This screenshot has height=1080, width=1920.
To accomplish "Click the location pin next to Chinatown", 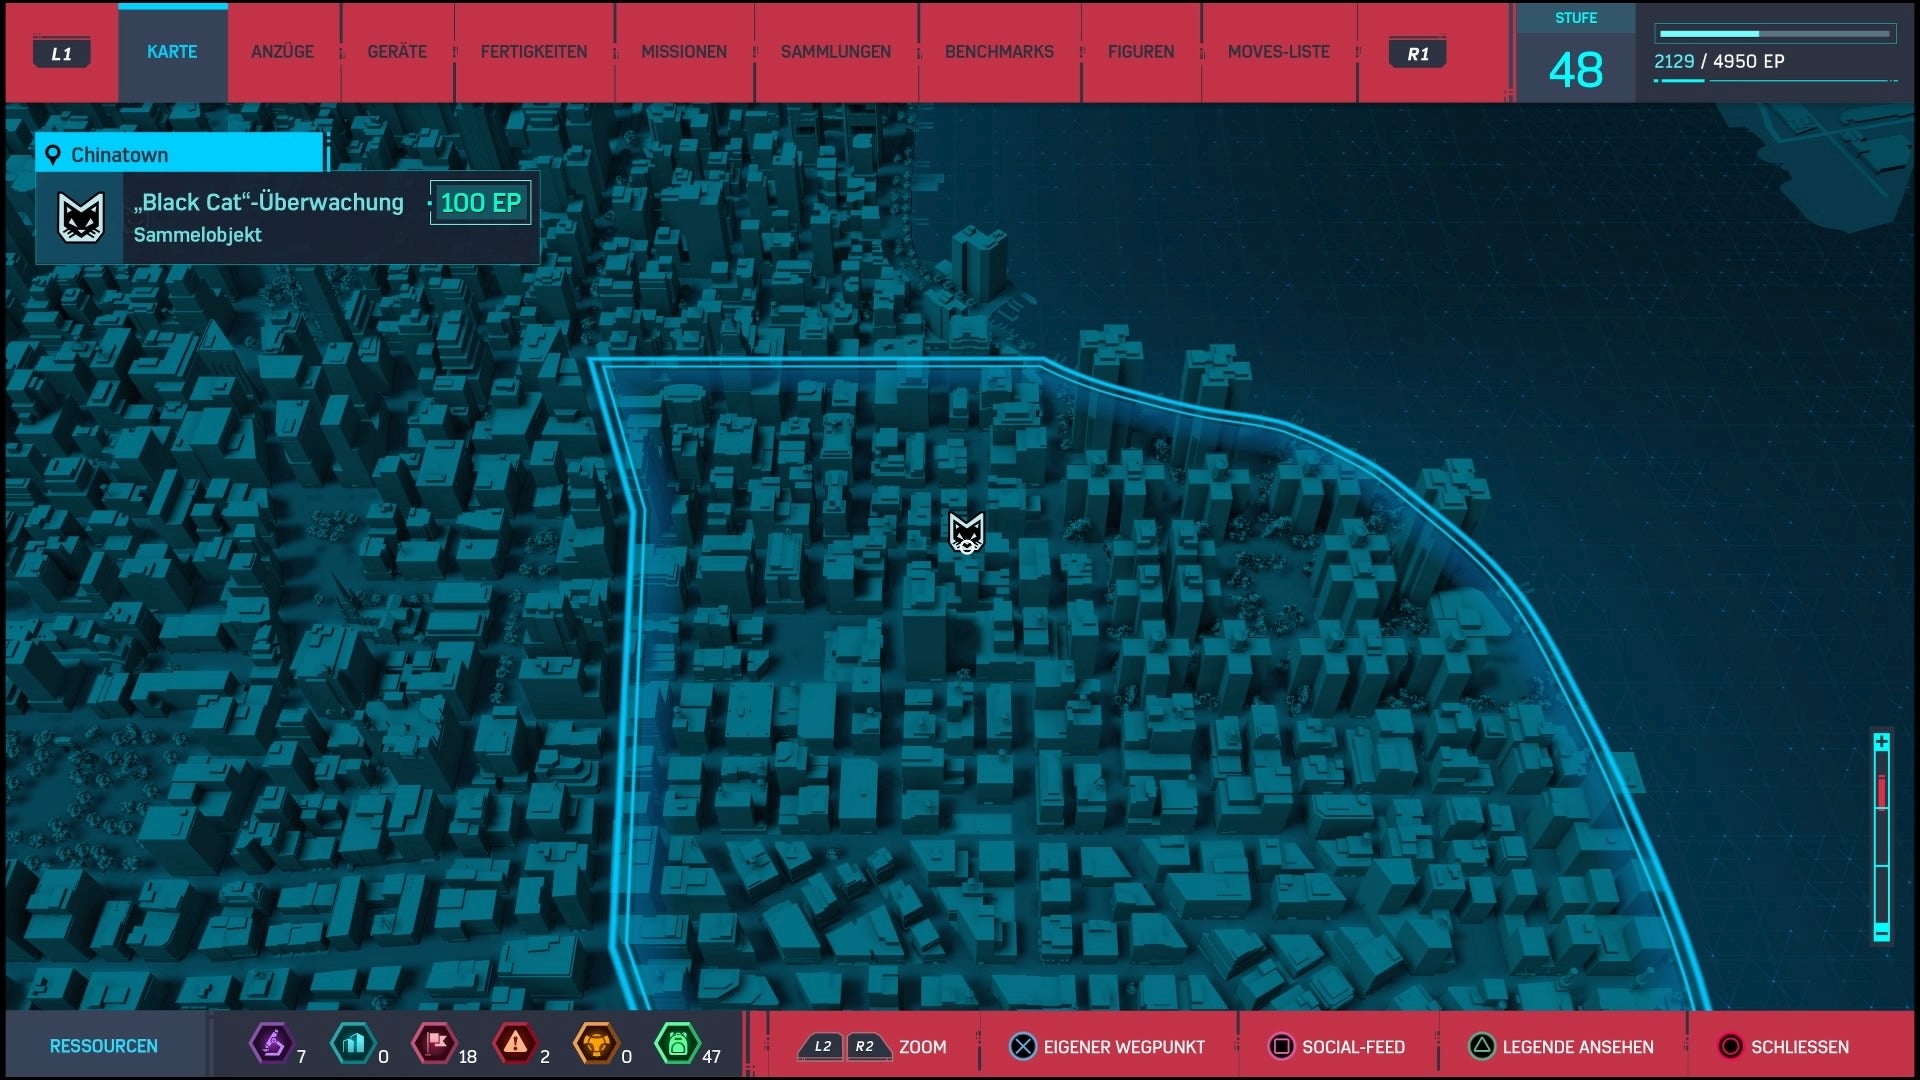I will pos(53,155).
